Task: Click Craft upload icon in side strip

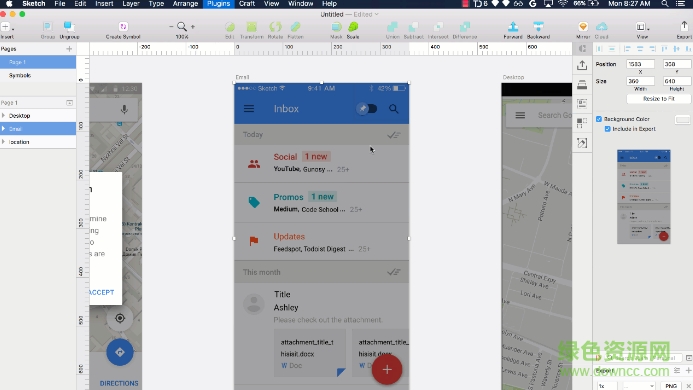Action: click(x=582, y=65)
